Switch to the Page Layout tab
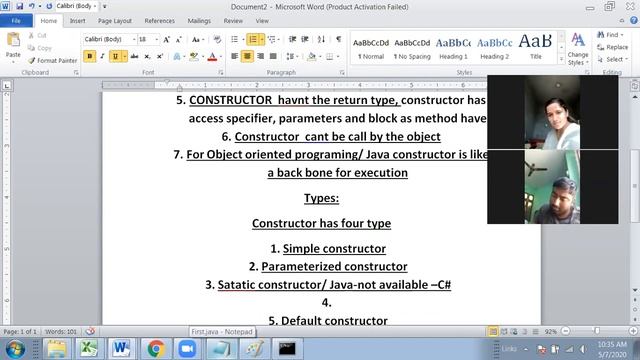Viewport: 640px width, 360px height. [115, 20]
